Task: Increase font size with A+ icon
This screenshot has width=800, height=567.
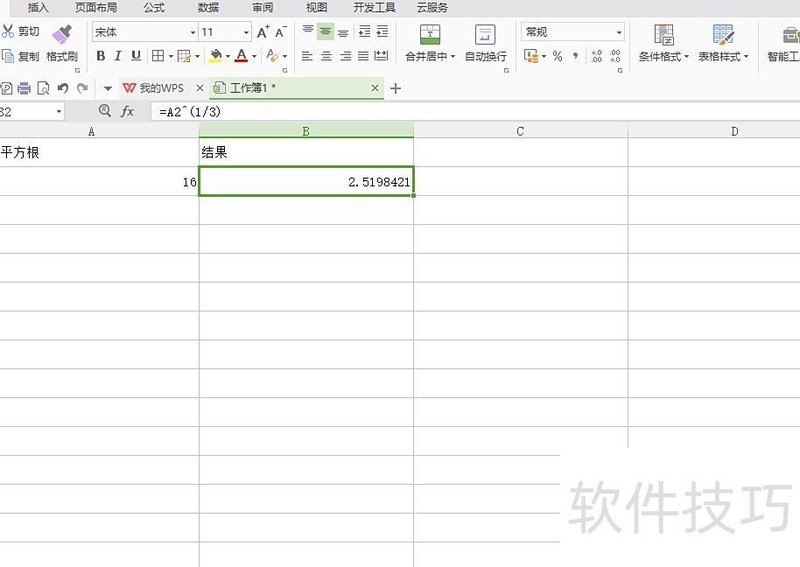Action: (263, 32)
